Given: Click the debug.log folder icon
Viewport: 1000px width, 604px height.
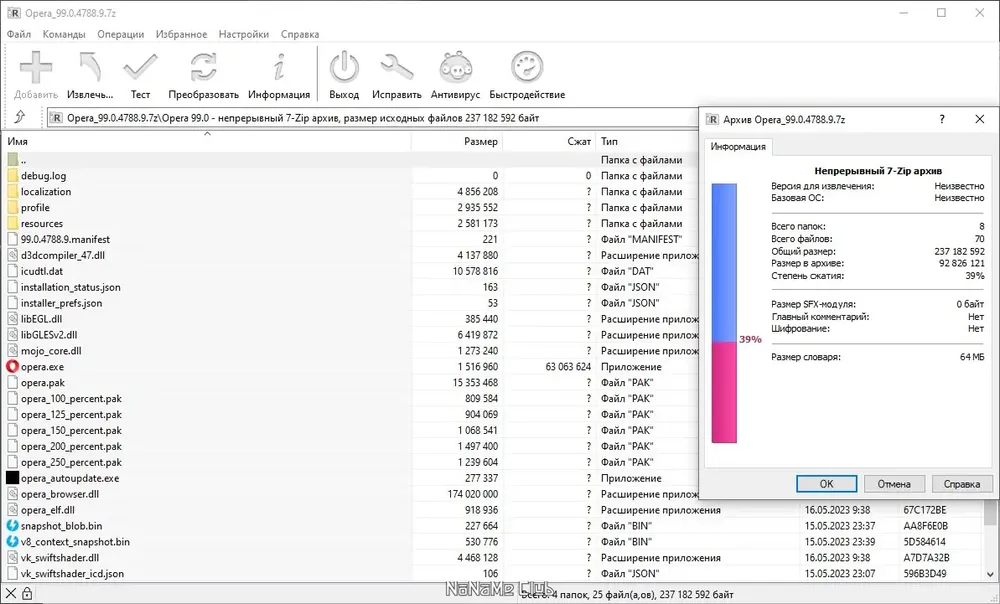Looking at the screenshot, I should click(12, 175).
